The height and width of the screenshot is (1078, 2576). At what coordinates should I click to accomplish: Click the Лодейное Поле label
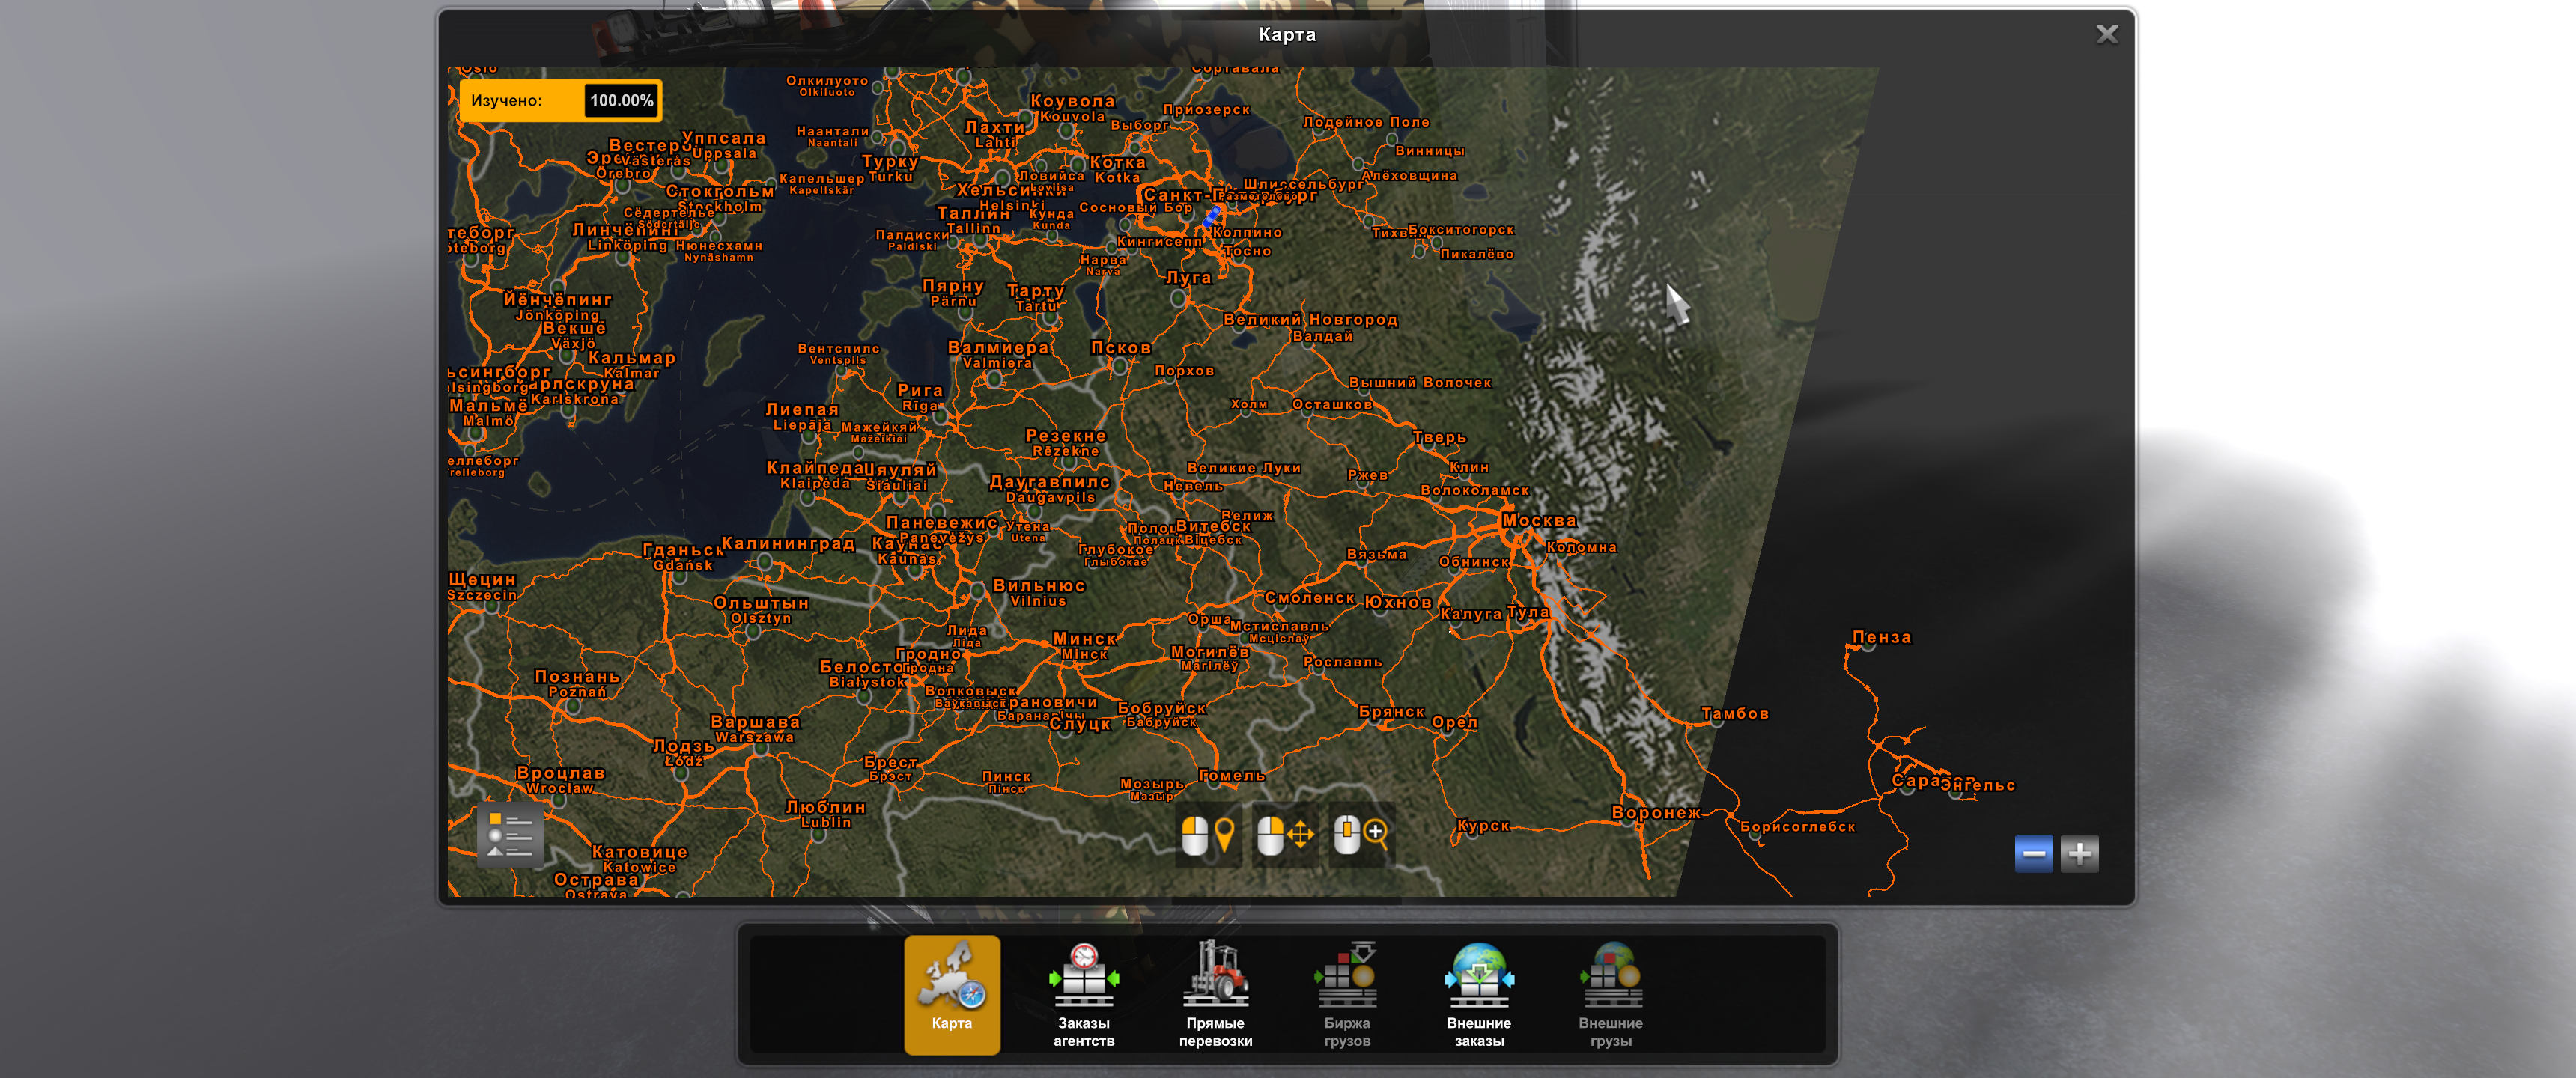pyautogui.click(x=1366, y=122)
